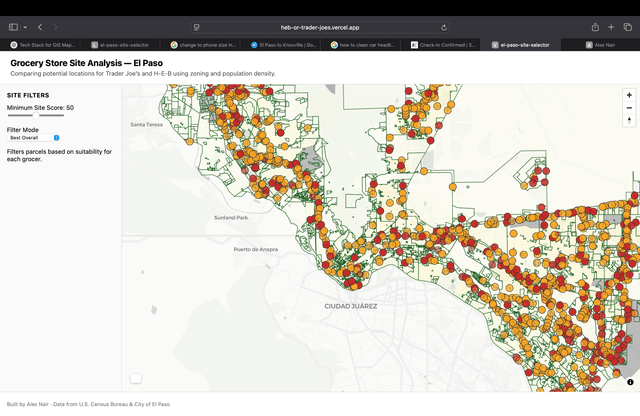Zoom in on the map
The height and width of the screenshot is (416, 640).
[629, 95]
